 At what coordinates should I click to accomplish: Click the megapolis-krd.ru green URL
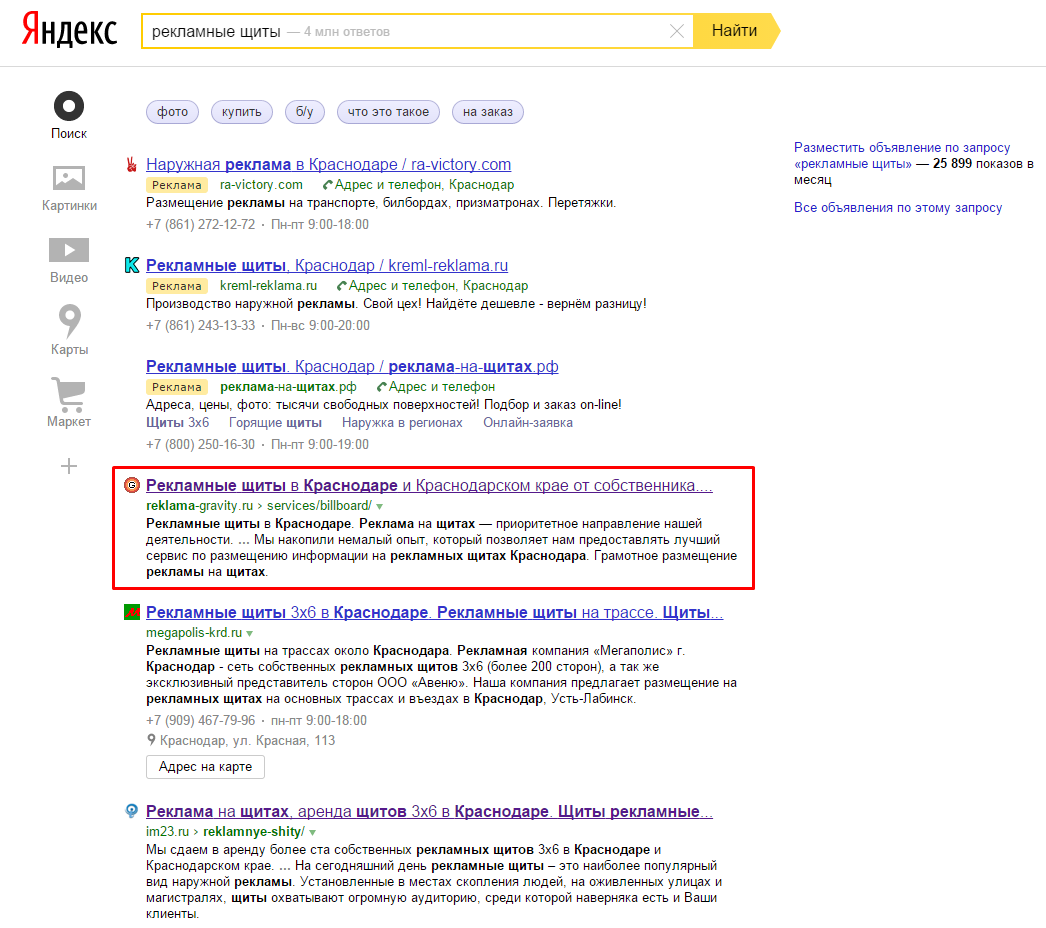point(194,632)
